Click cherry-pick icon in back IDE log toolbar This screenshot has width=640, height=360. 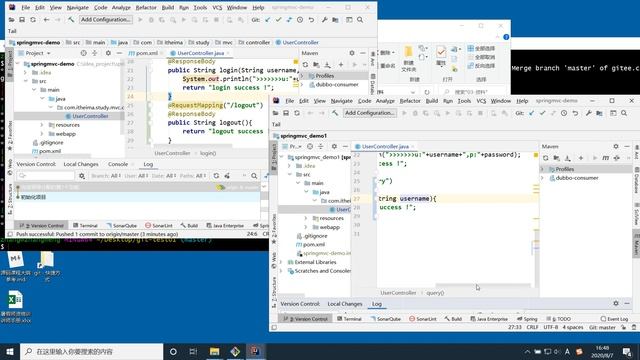tap(227, 176)
